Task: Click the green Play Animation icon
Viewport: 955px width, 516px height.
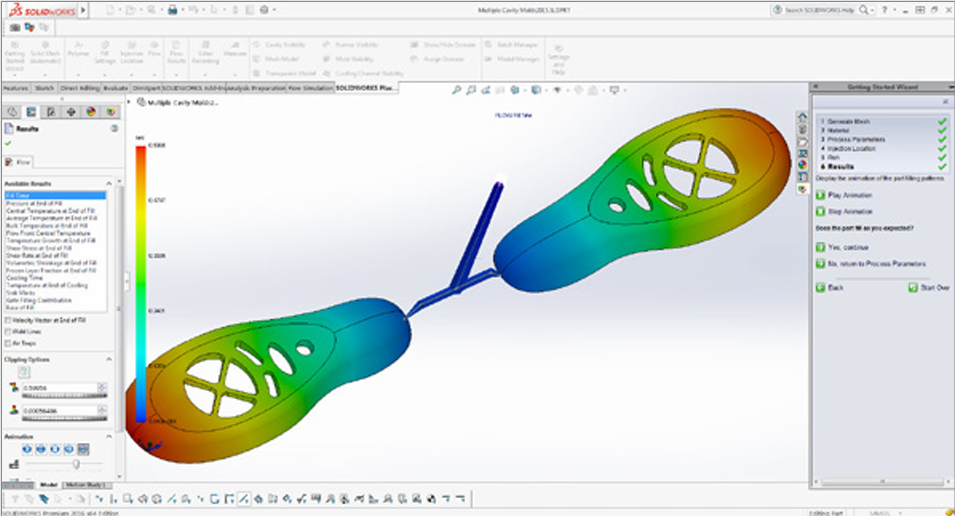Action: tap(820, 195)
